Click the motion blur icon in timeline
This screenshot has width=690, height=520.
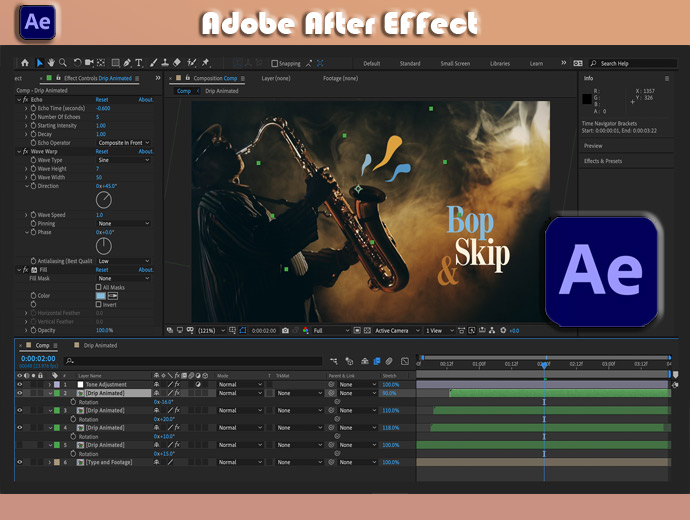pos(389,361)
